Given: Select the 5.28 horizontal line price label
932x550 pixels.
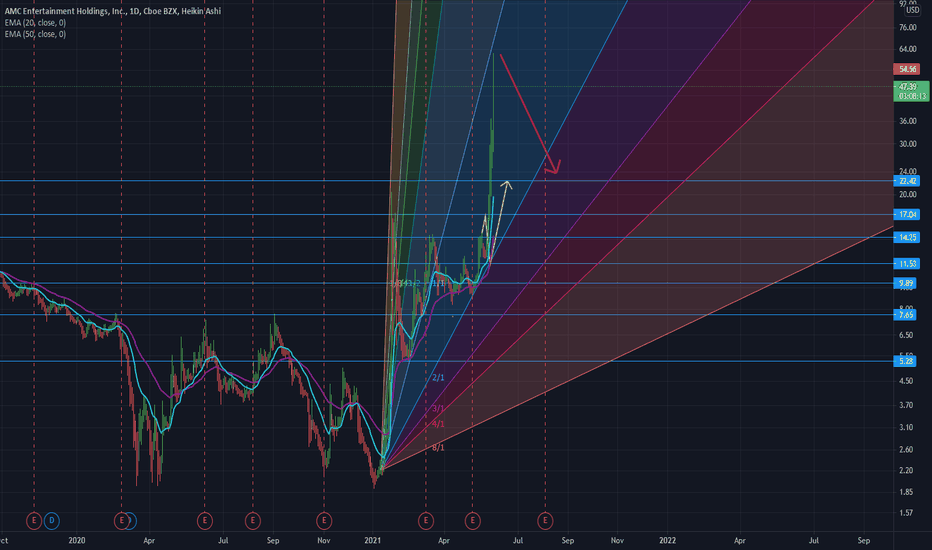Looking at the screenshot, I should coord(906,361).
